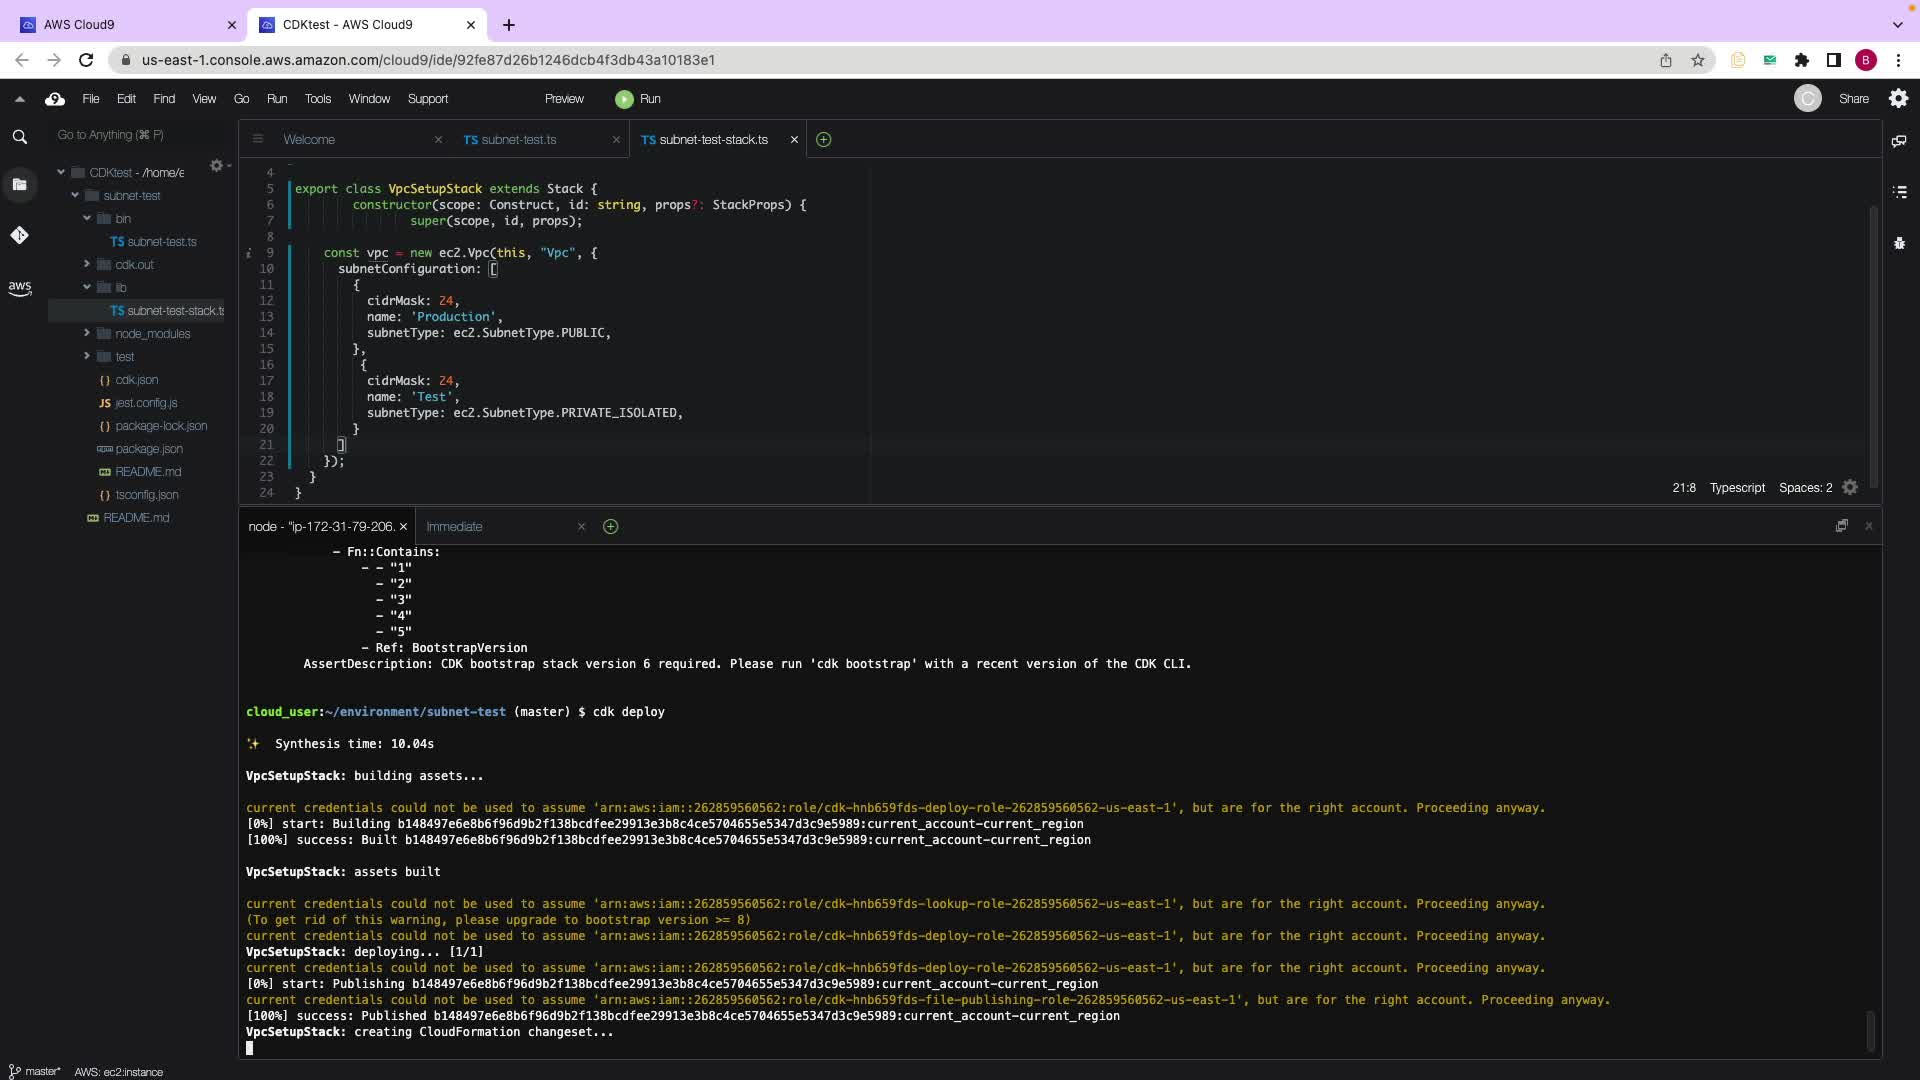Open cdk.json in the file tree
Screen dimensions: 1920x1080
pos(136,380)
